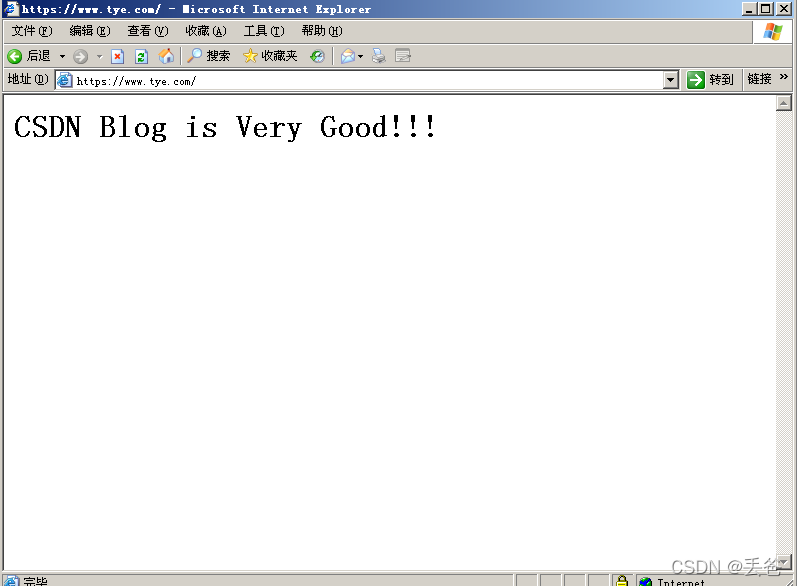Click the 链接 links toolbar label

click(759, 79)
